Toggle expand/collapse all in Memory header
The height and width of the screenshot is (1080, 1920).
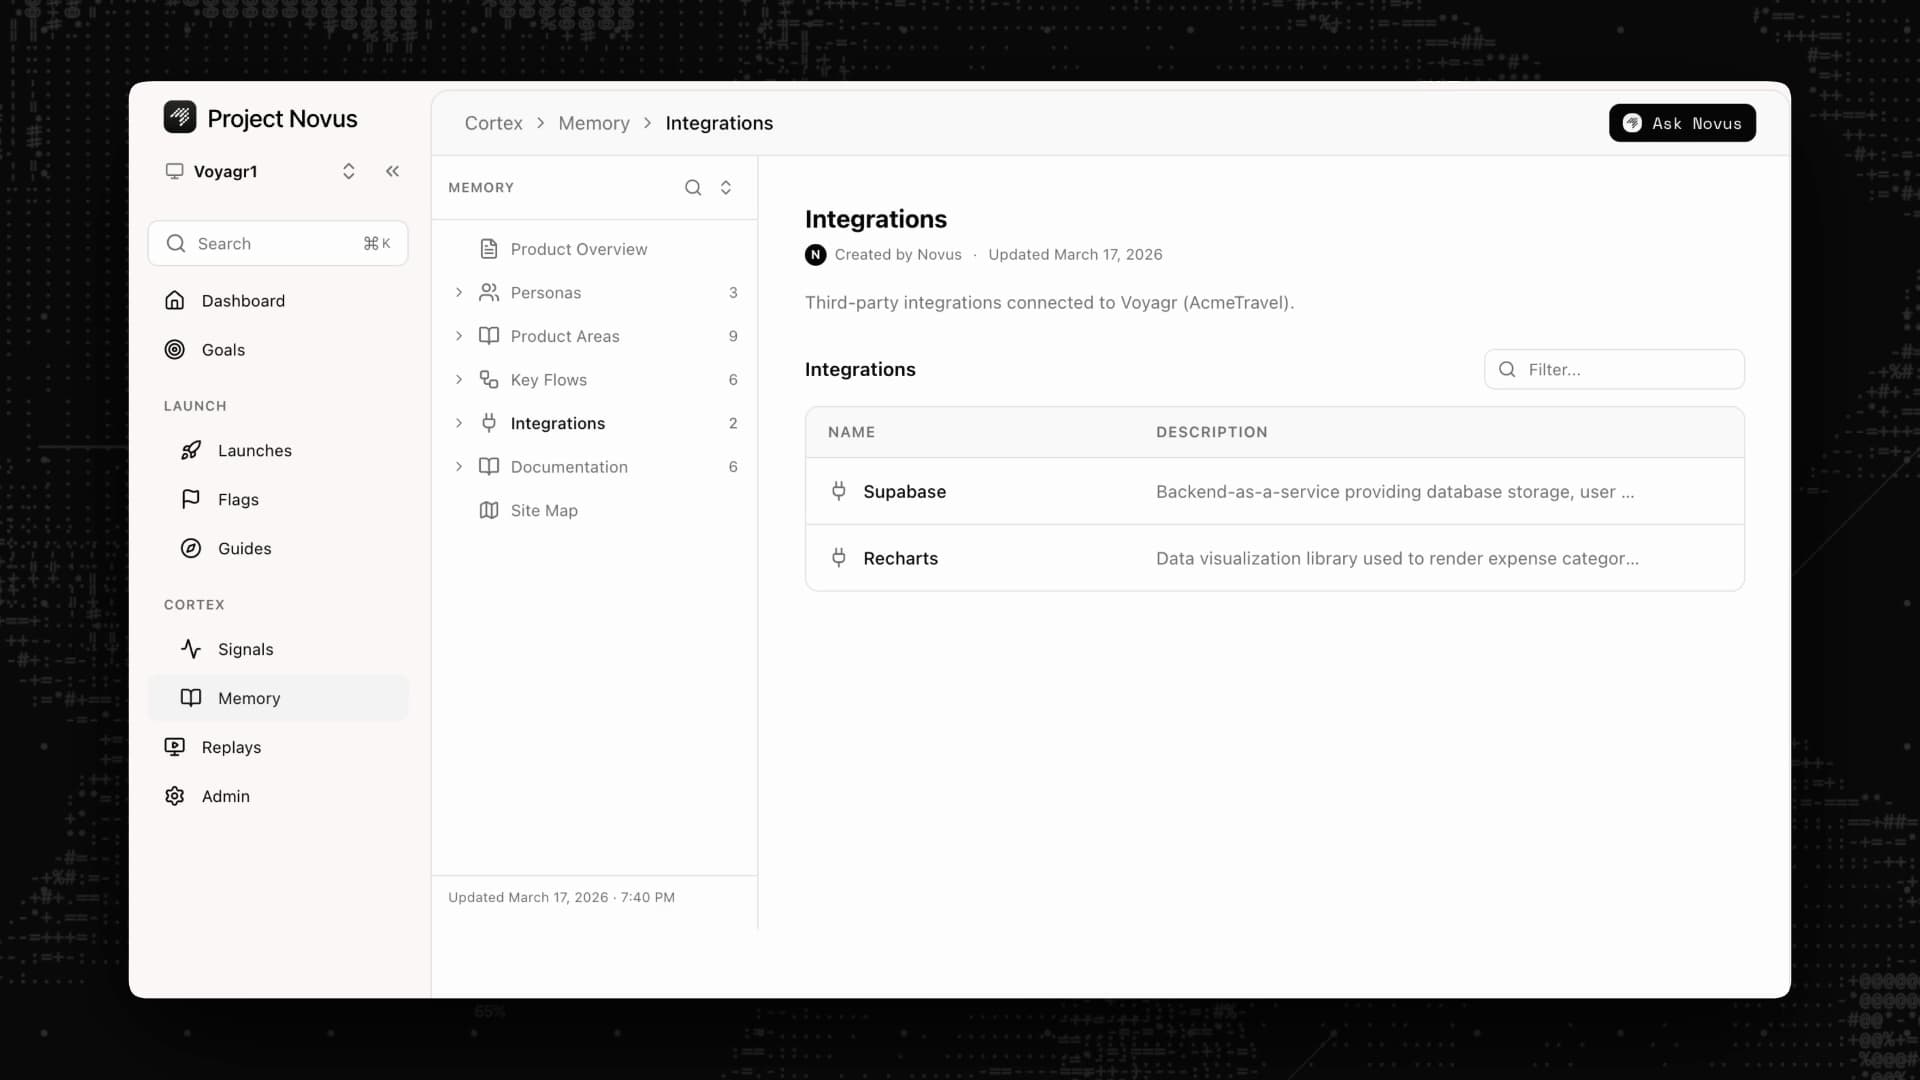[726, 188]
